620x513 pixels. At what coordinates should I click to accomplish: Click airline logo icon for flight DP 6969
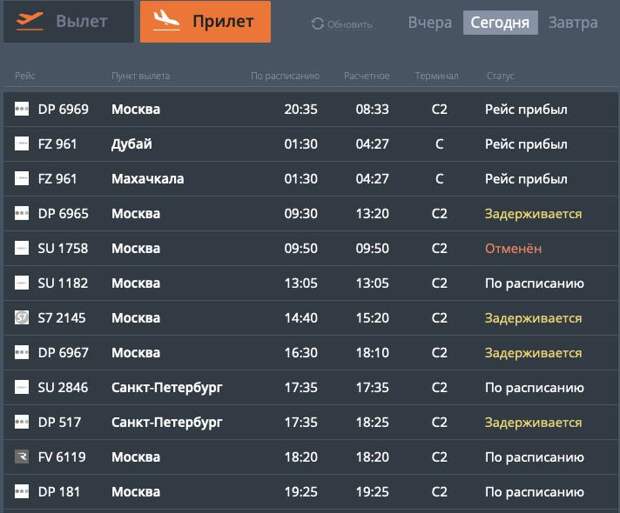(22, 109)
